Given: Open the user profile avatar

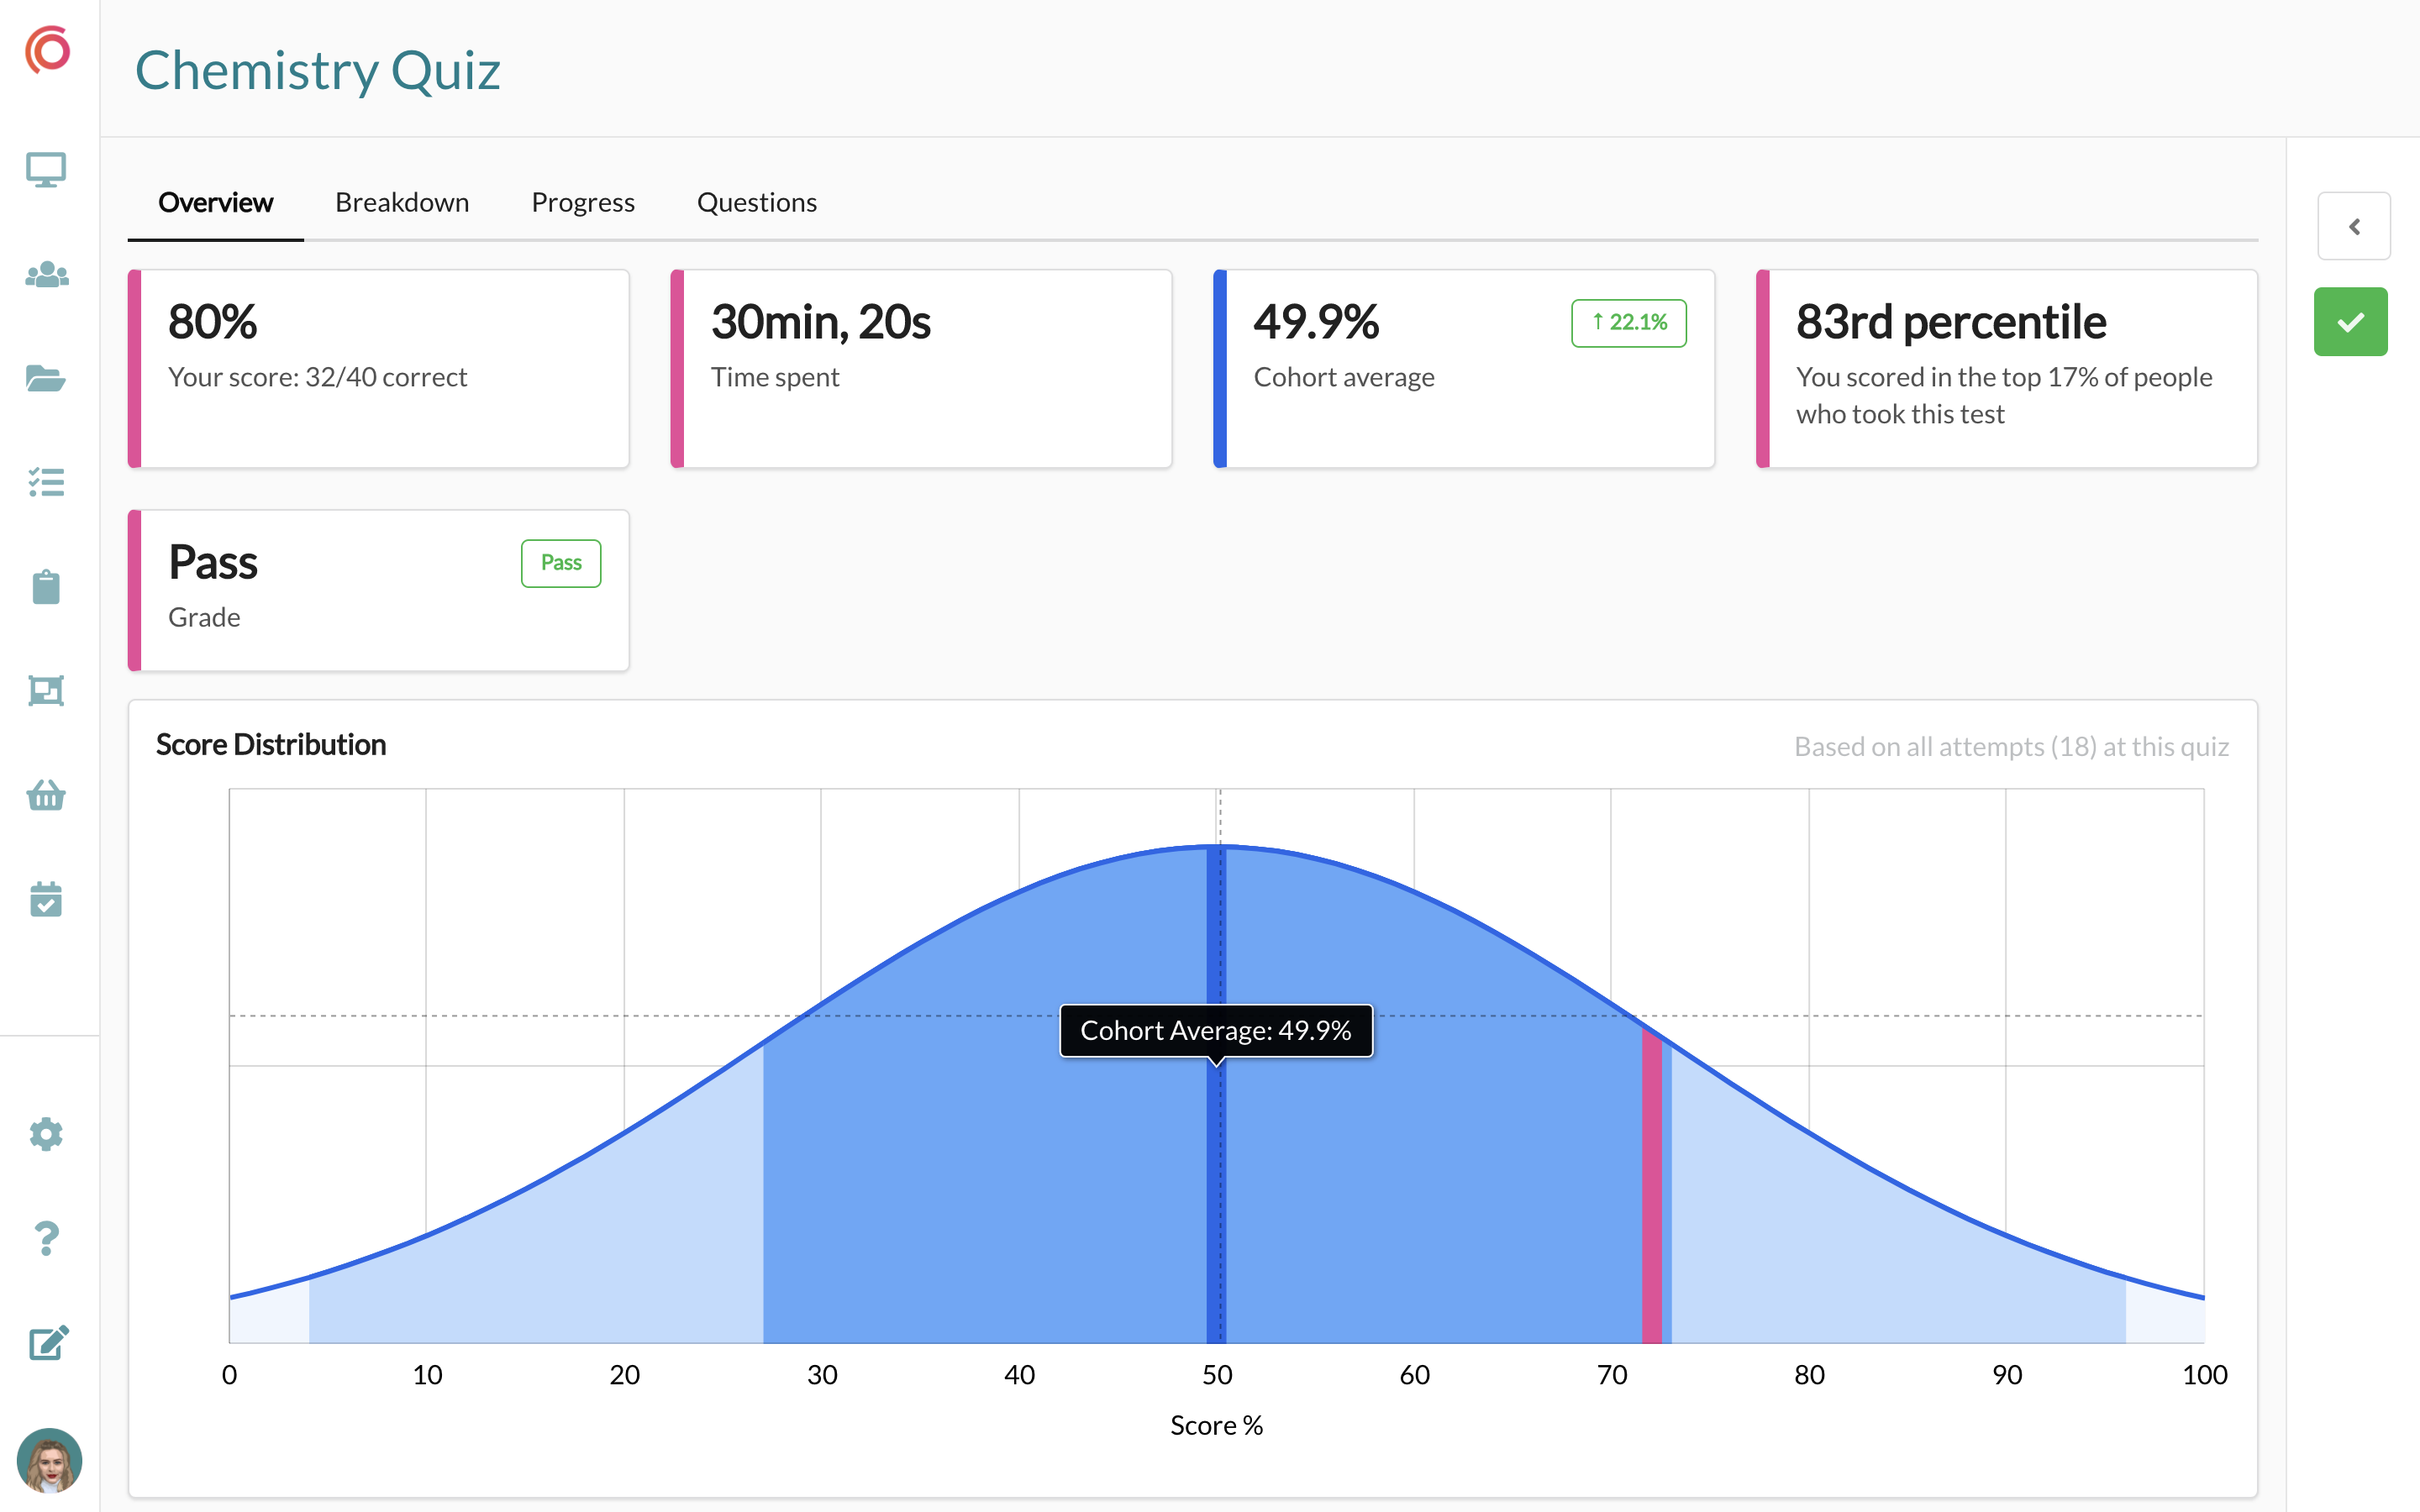Looking at the screenshot, I should pyautogui.click(x=49, y=1460).
